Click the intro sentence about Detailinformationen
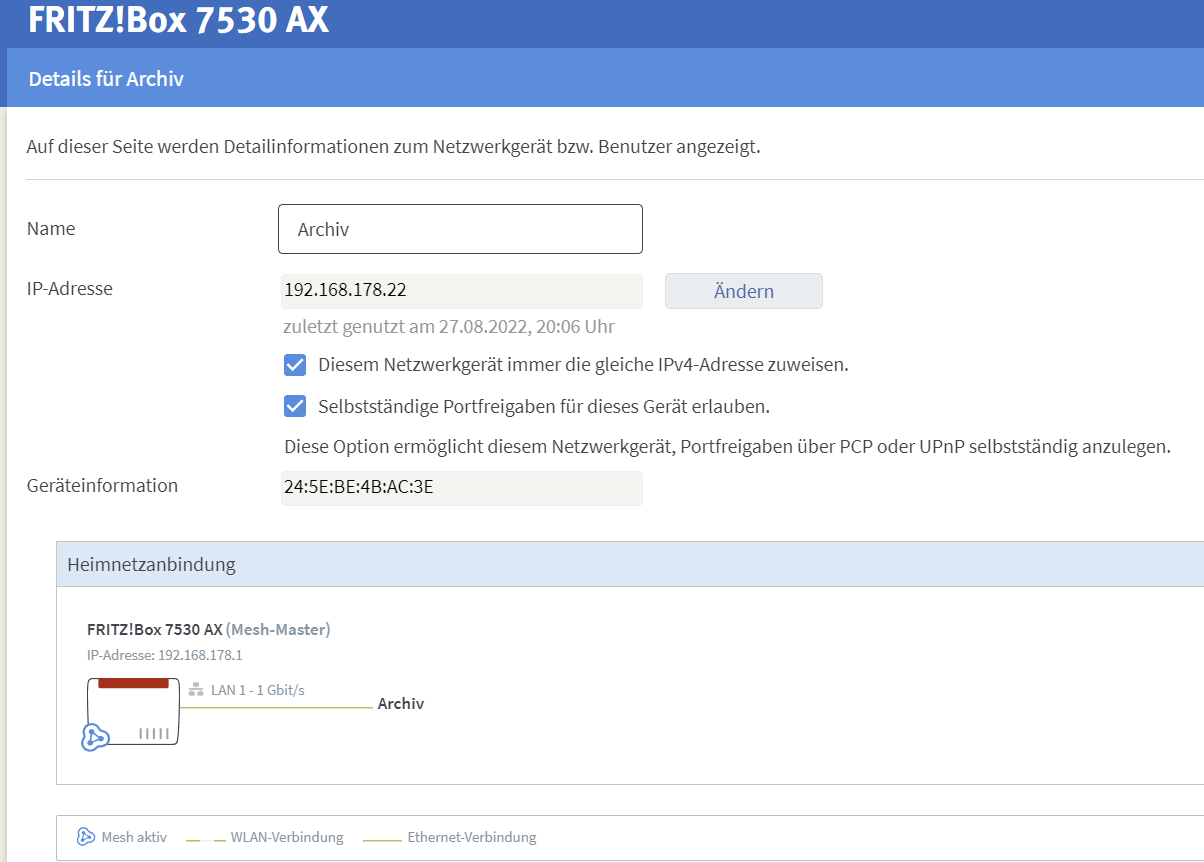 [x=394, y=147]
